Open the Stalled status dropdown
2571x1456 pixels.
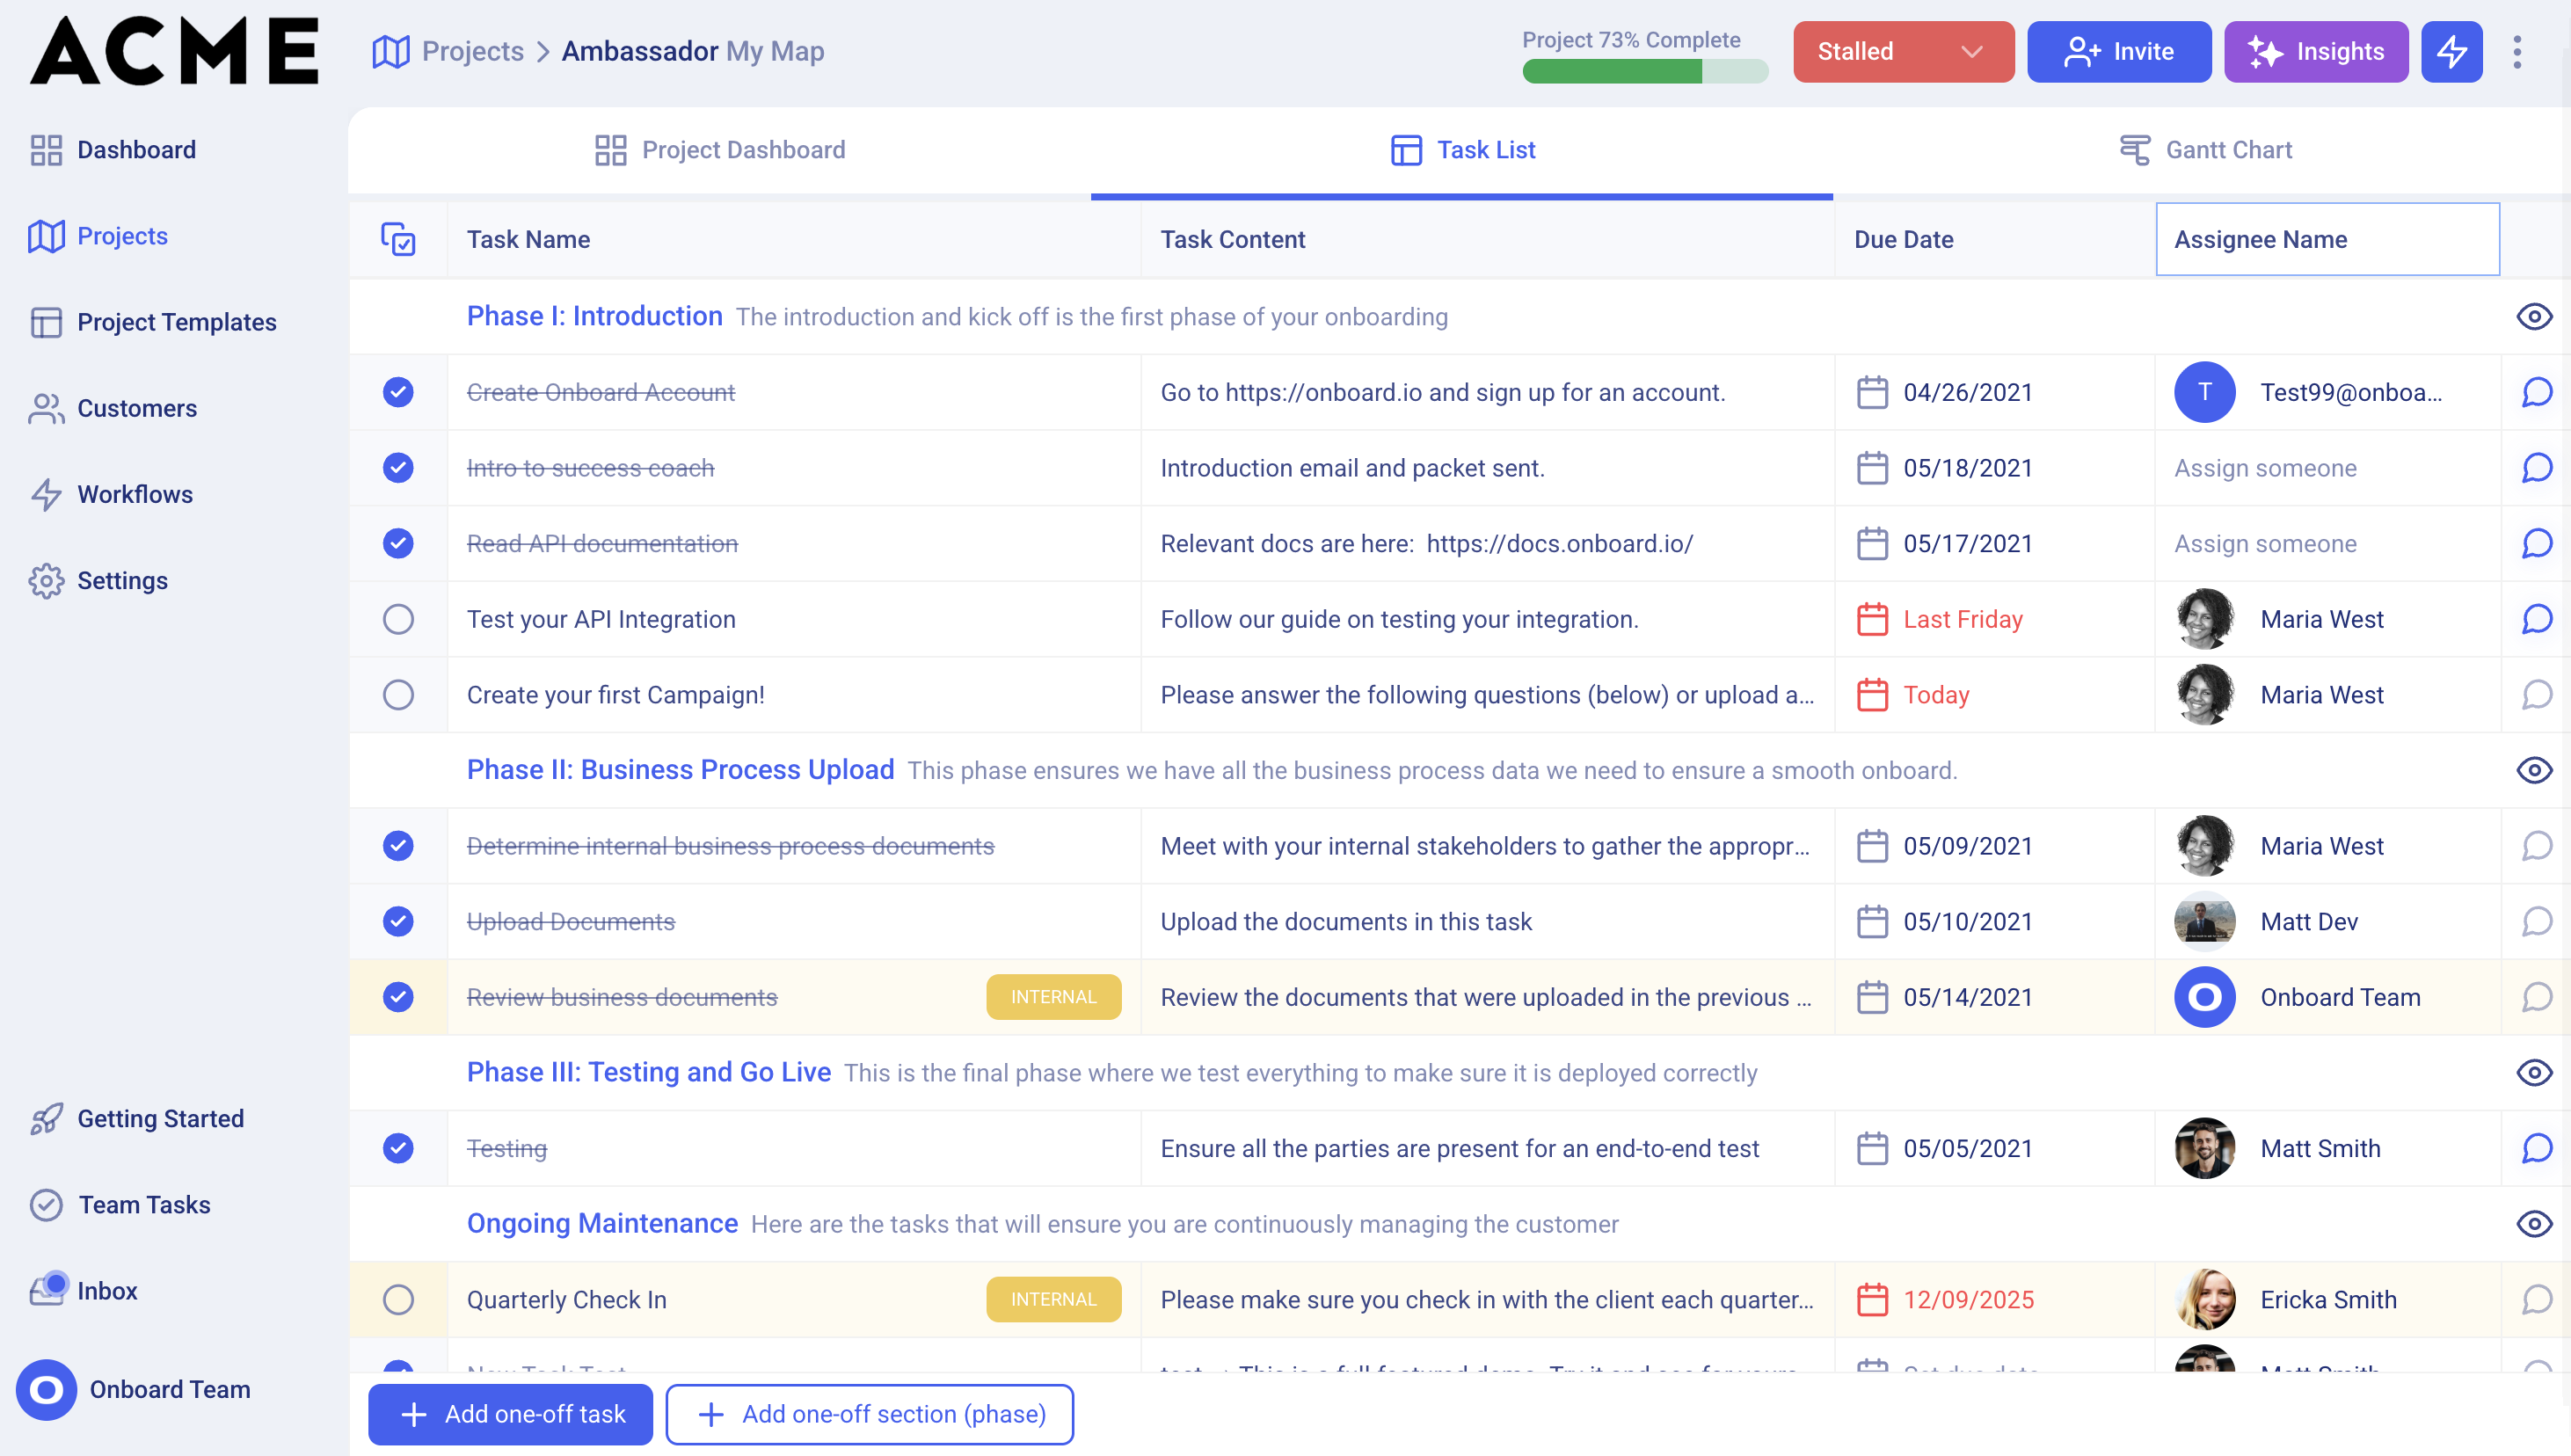pos(1902,51)
